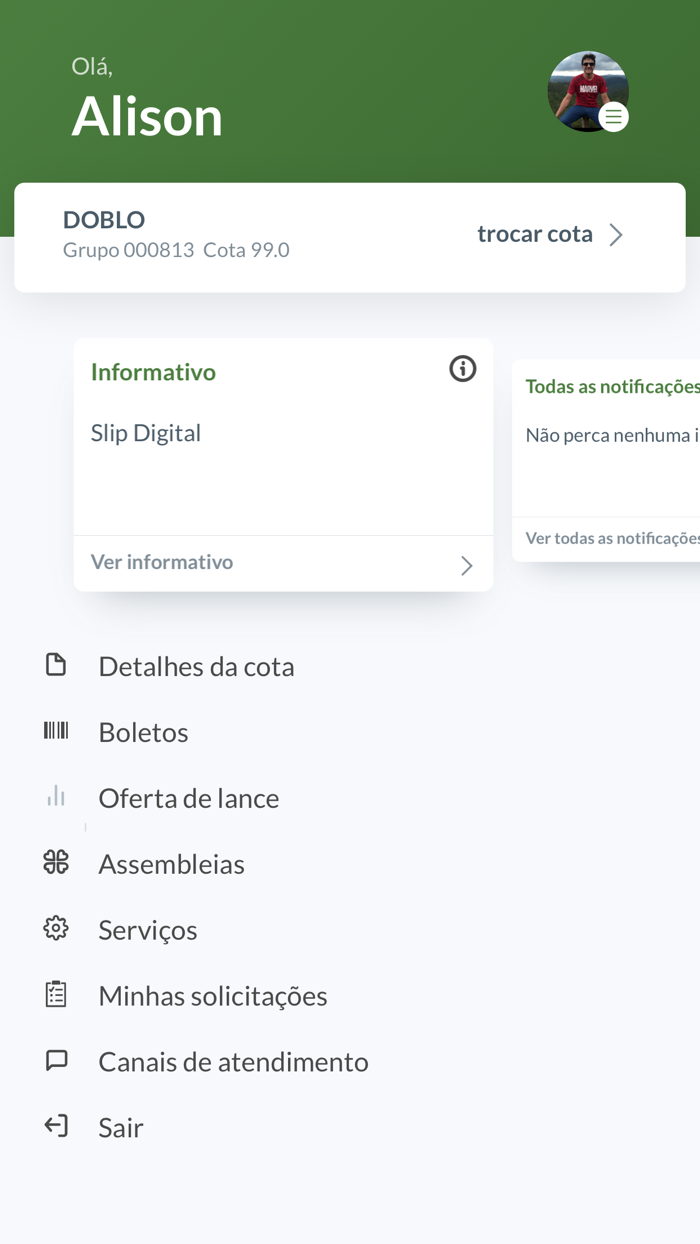The height and width of the screenshot is (1244, 700).
Task: Select the gear icon beside Serviços
Action: click(x=57, y=928)
